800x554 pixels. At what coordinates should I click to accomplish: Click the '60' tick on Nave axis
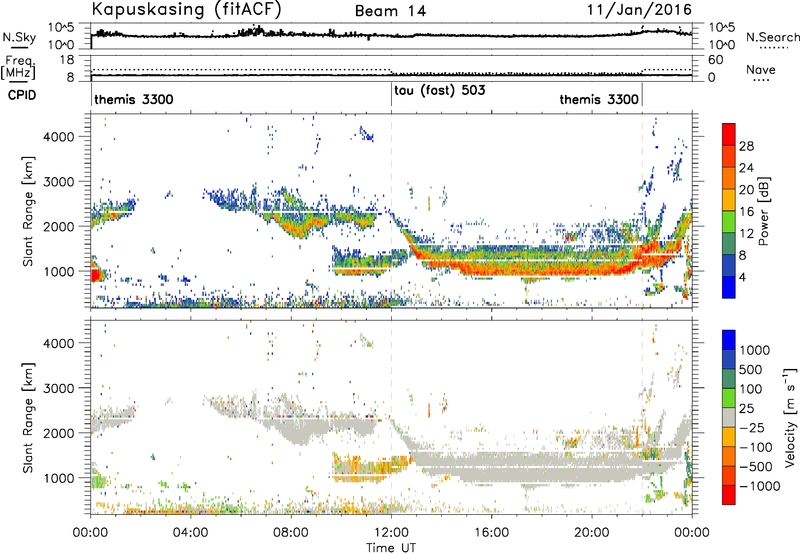point(716,60)
